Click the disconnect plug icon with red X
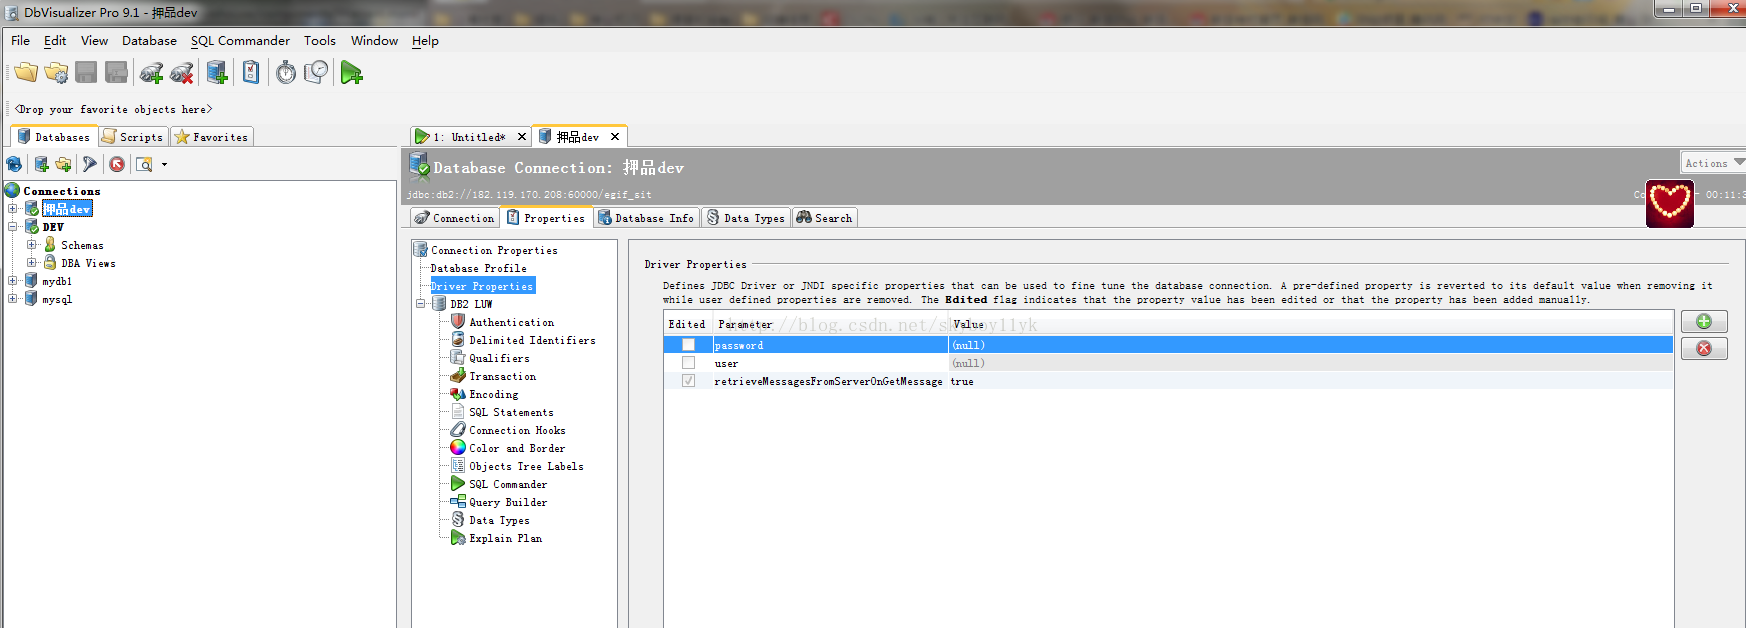Image resolution: width=1746 pixels, height=628 pixels. click(182, 72)
